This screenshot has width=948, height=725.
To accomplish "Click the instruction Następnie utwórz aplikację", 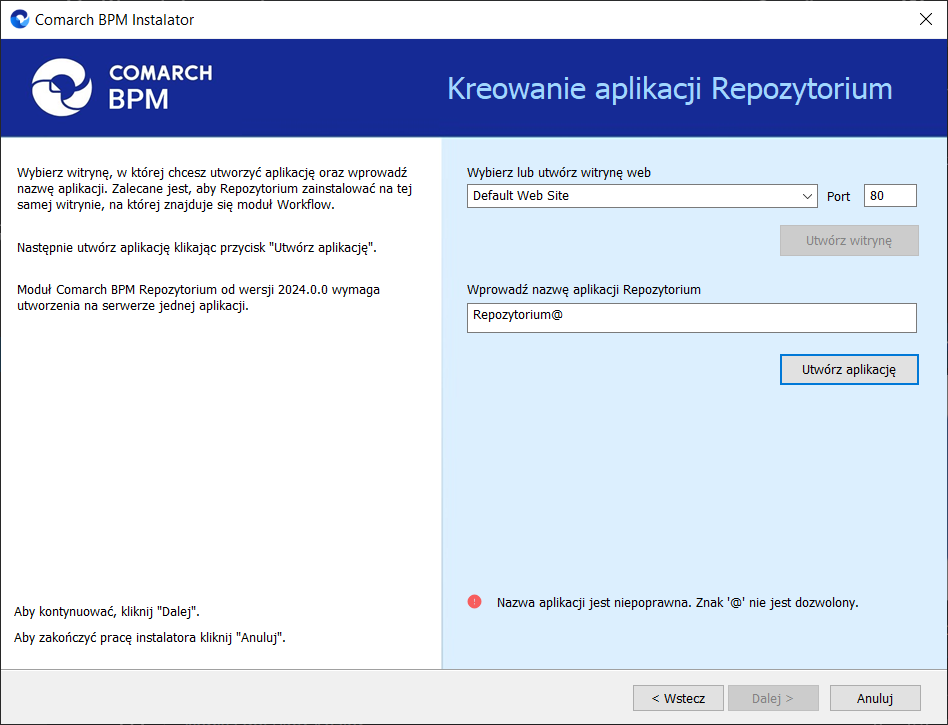I will (196, 248).
